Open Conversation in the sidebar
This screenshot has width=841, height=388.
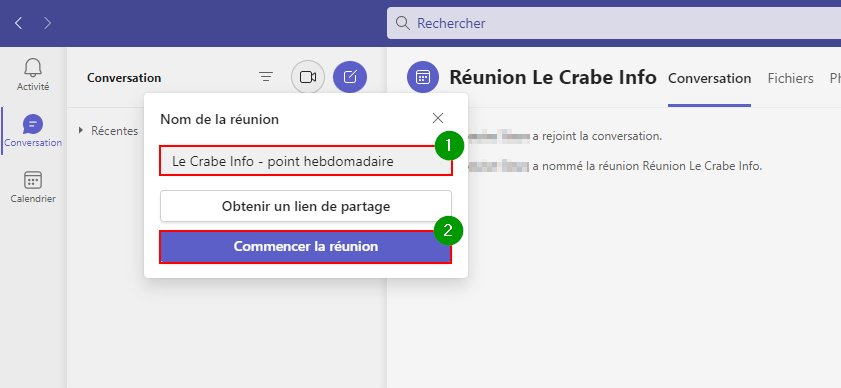pyautogui.click(x=33, y=131)
